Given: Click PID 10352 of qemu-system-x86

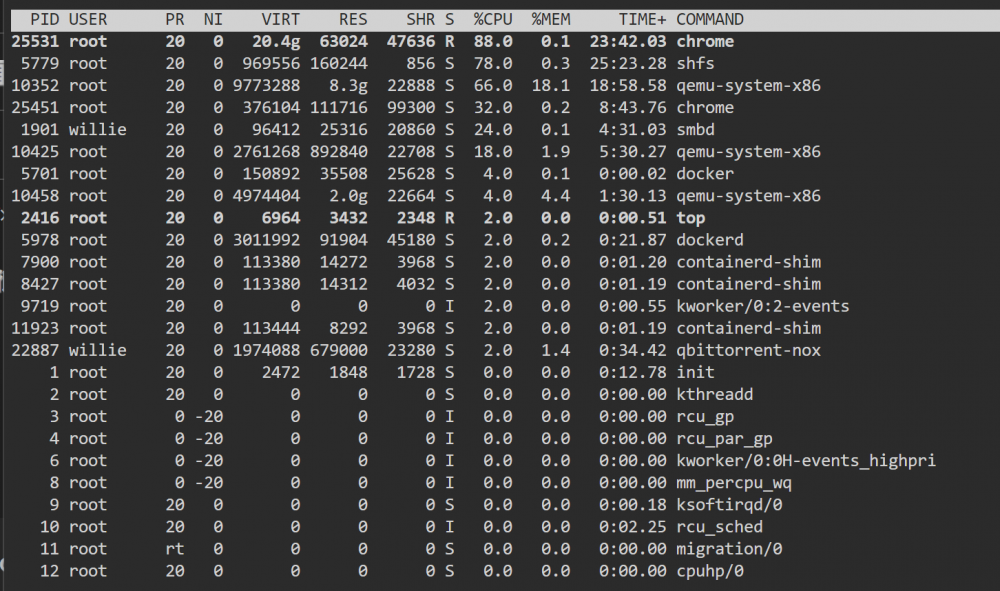Looking at the screenshot, I should (x=35, y=85).
